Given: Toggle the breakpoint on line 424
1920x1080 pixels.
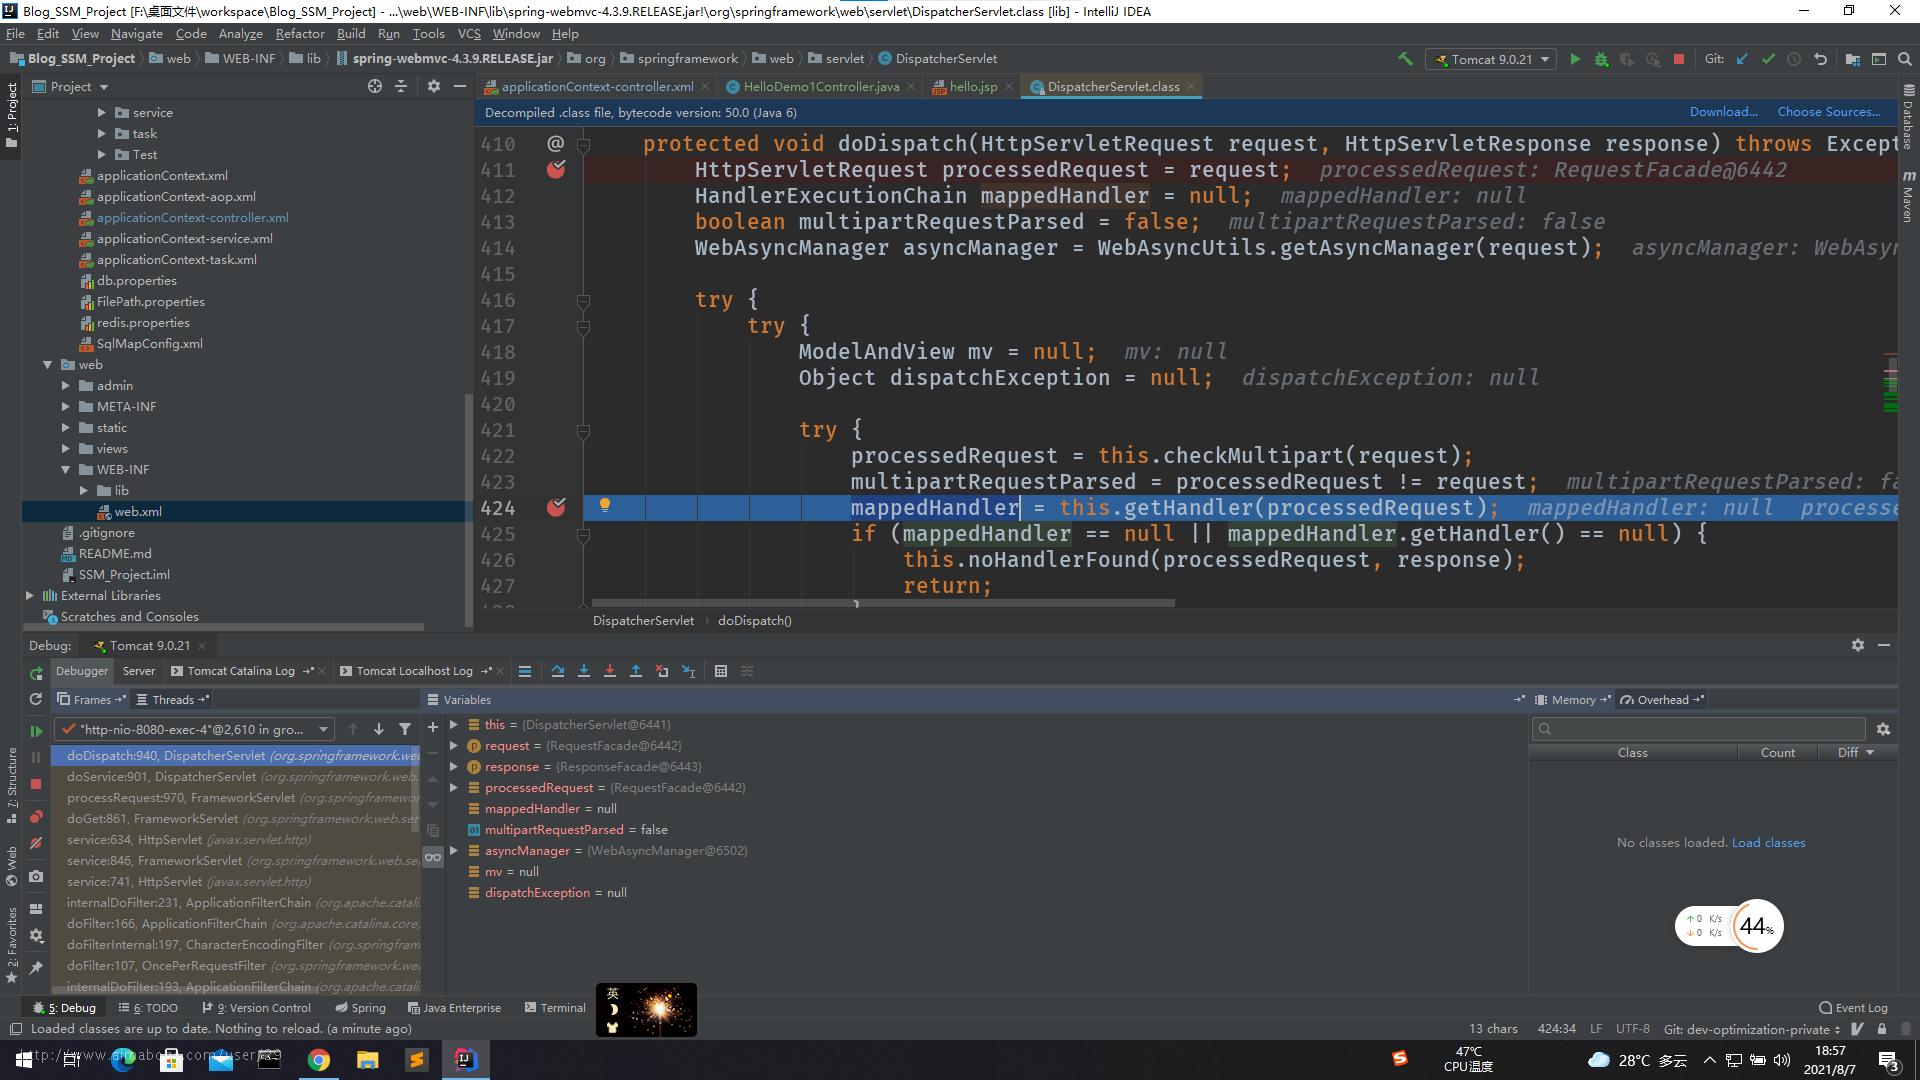Looking at the screenshot, I should click(556, 507).
